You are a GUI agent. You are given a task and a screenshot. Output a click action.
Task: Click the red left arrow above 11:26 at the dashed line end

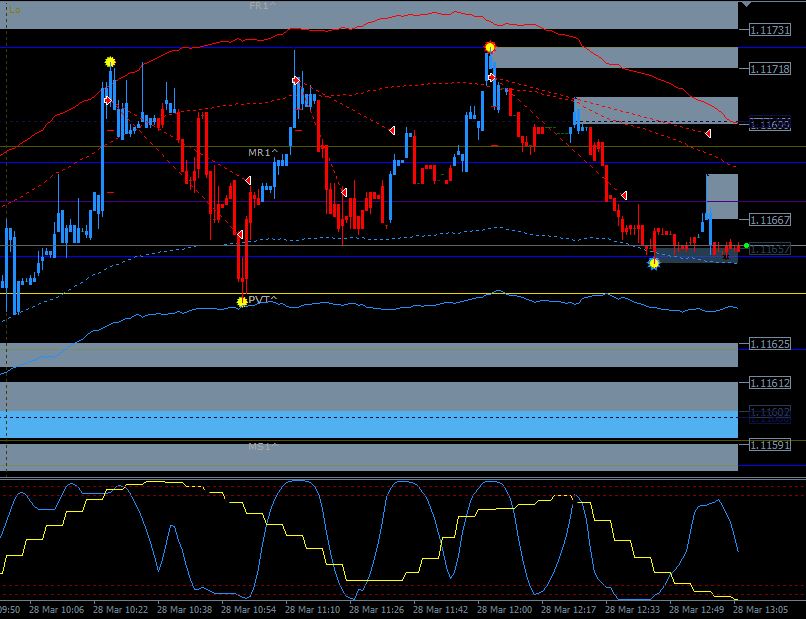[392, 131]
